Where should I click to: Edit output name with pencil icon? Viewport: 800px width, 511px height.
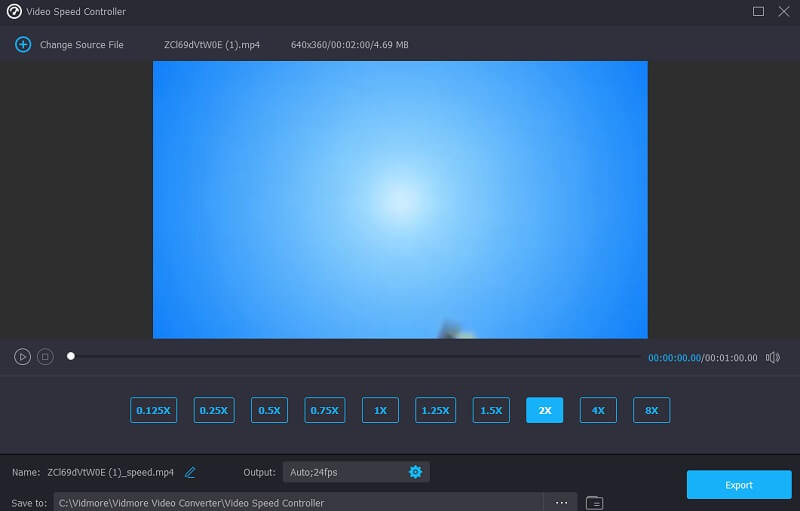[190, 472]
